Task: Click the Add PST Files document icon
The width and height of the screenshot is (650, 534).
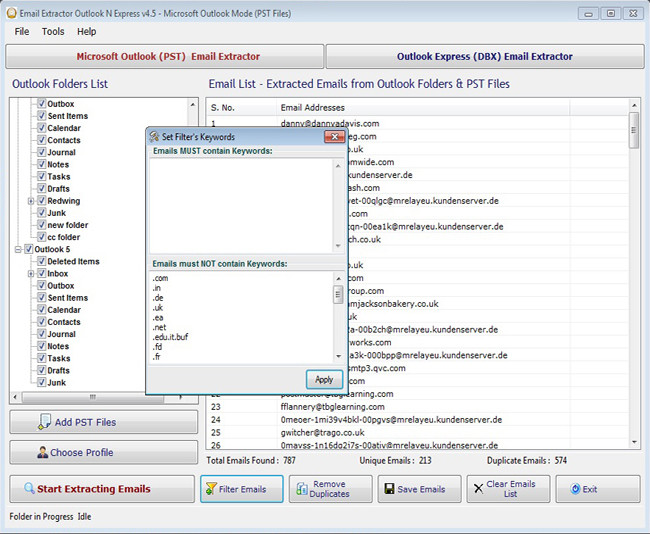Action: coord(44,422)
